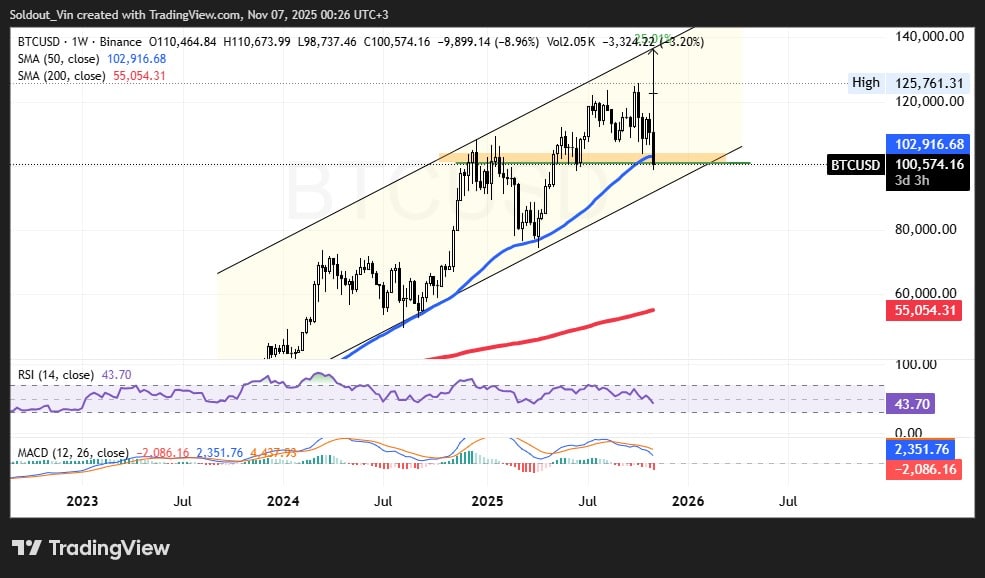Screen dimensions: 985x578
Task: Click the TradingView logo in the footer
Action: 90,548
